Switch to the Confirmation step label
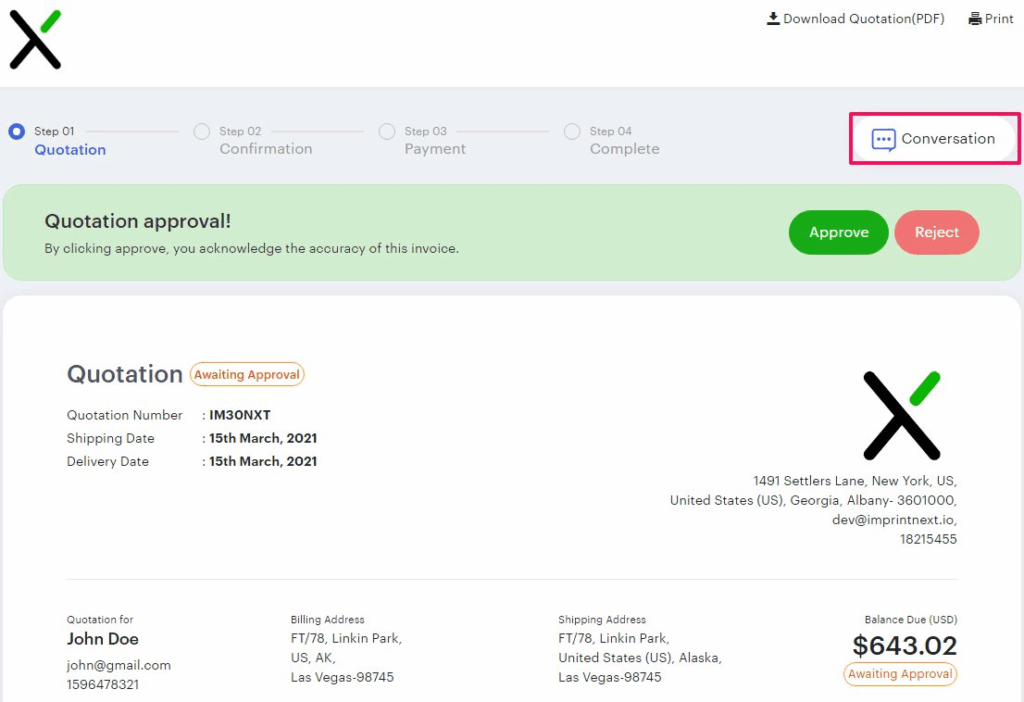Viewport: 1024px width, 702px height. pos(266,149)
